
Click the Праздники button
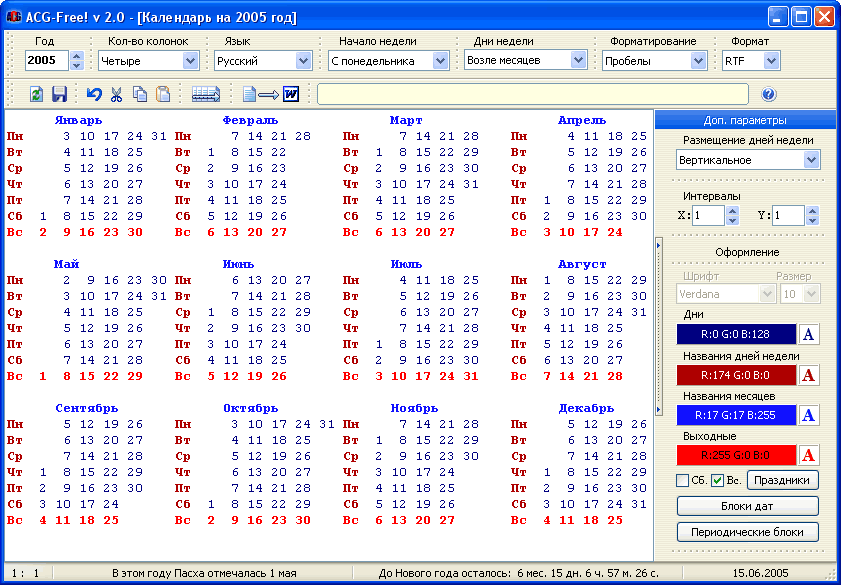coord(783,481)
